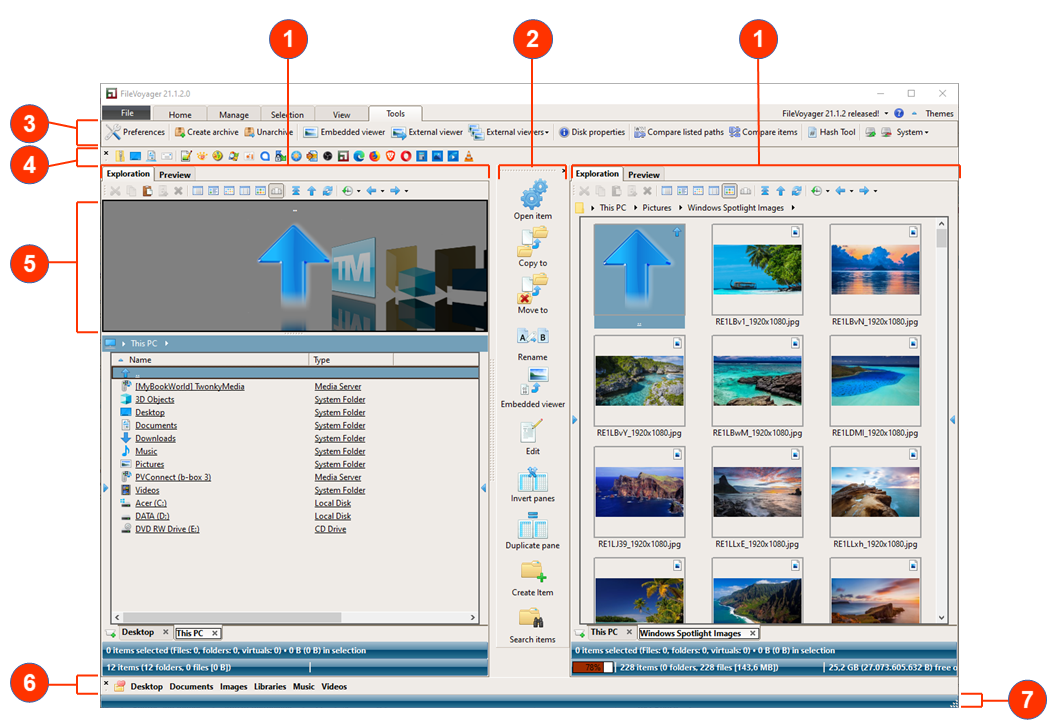Click the Rename icon in center bar

pos(533,336)
